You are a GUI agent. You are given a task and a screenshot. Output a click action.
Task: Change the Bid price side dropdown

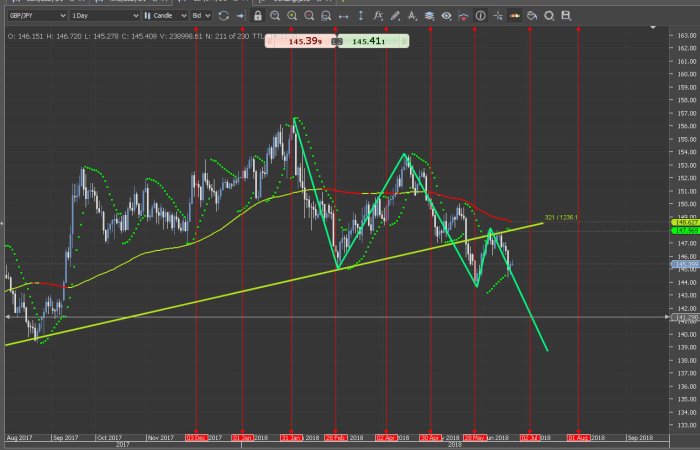coord(201,16)
